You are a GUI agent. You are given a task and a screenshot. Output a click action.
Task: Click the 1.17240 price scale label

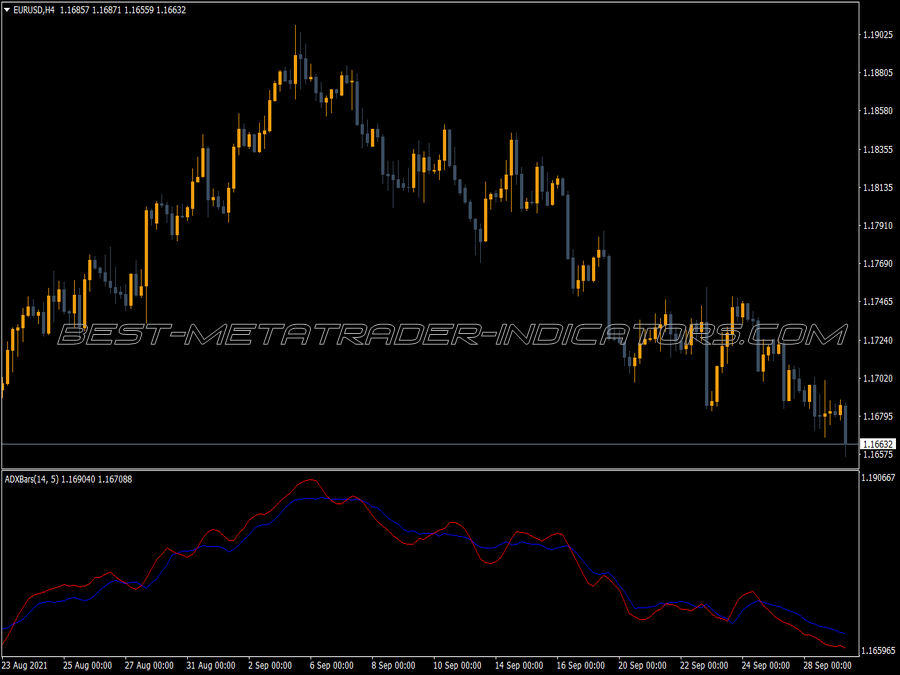tap(878, 340)
